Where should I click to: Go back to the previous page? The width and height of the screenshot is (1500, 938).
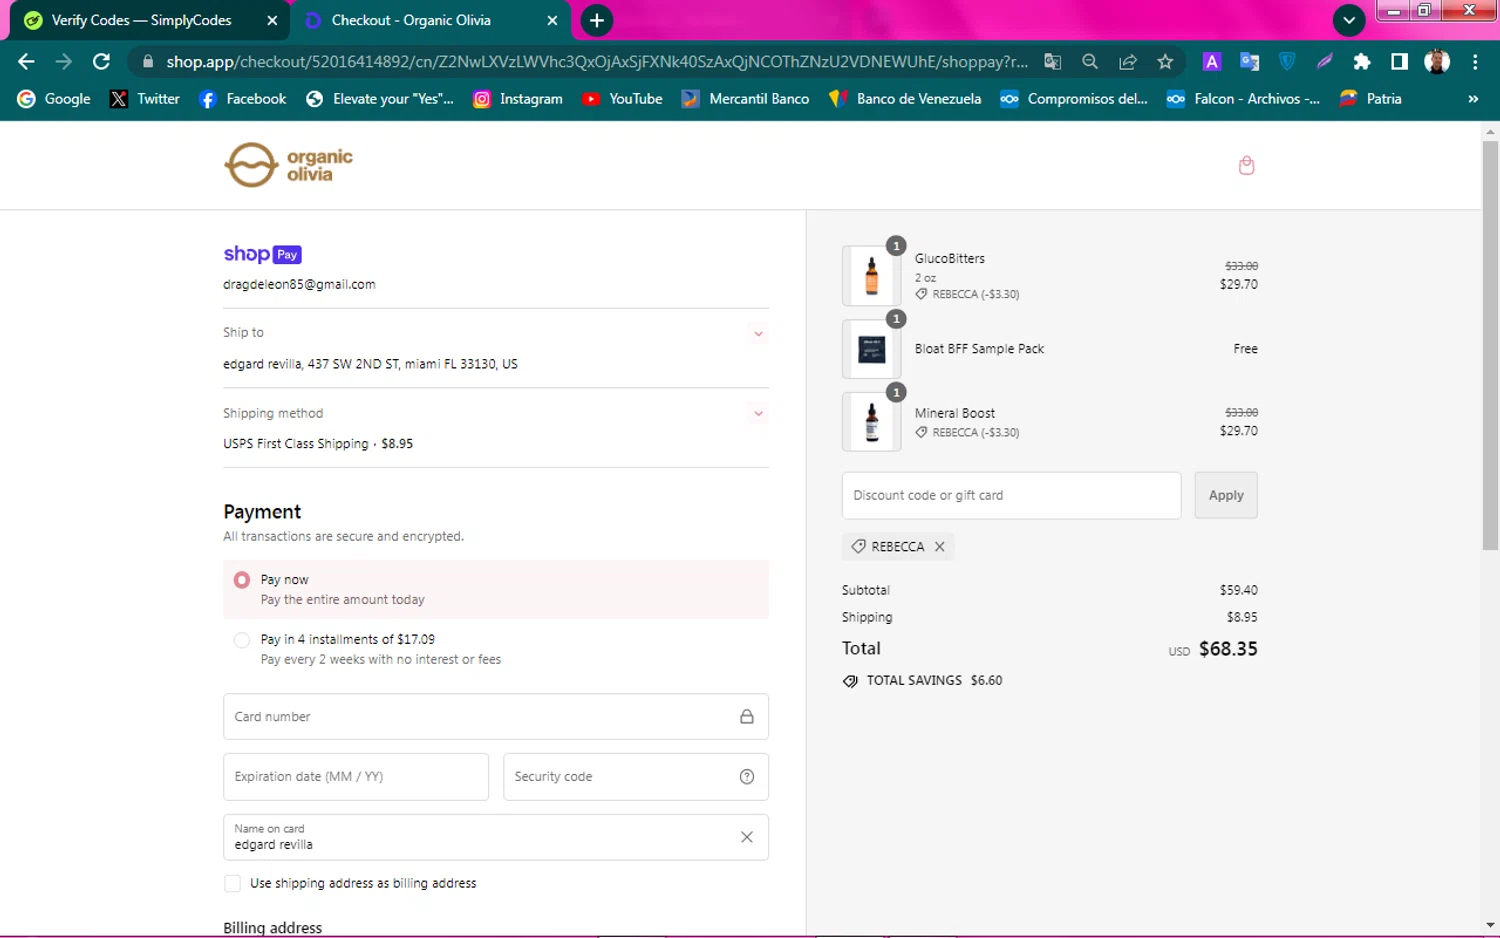click(26, 62)
